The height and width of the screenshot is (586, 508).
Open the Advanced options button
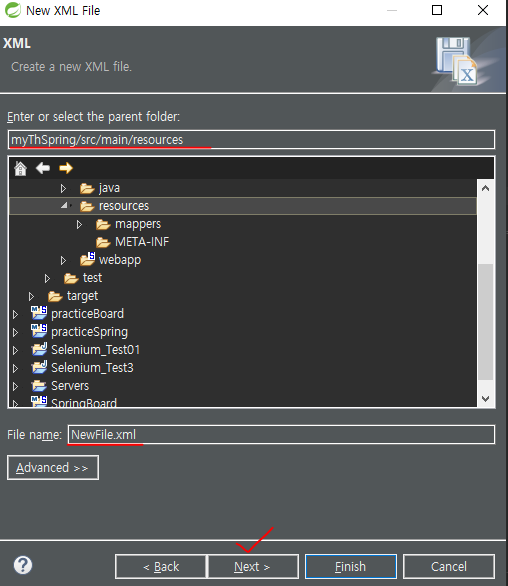coord(53,468)
